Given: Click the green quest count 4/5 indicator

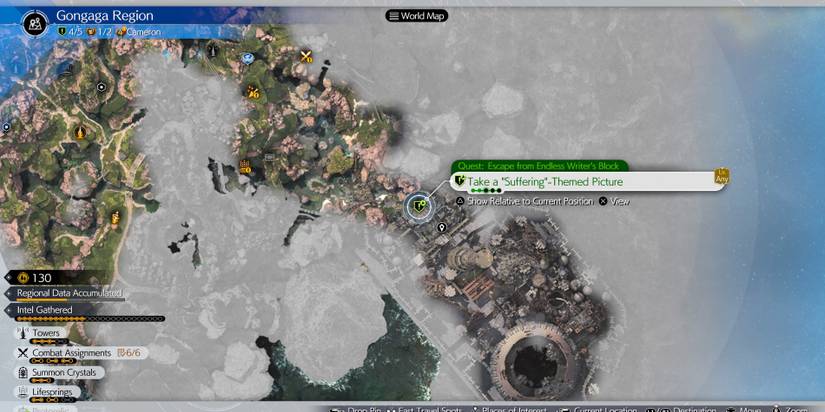Looking at the screenshot, I should 71,31.
